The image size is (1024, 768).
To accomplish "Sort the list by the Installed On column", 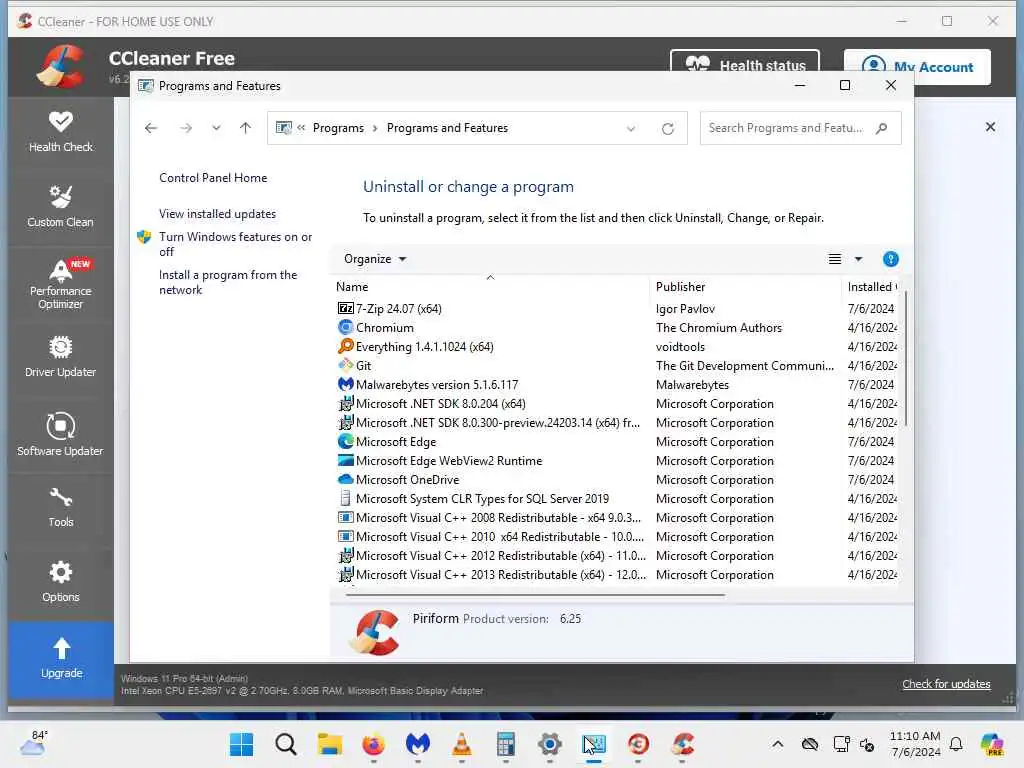I will [871, 287].
